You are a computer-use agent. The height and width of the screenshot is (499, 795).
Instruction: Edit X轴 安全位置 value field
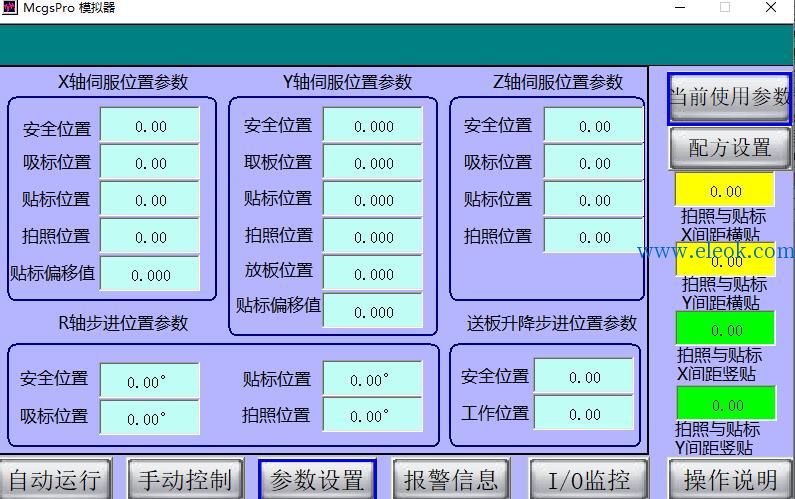point(150,125)
